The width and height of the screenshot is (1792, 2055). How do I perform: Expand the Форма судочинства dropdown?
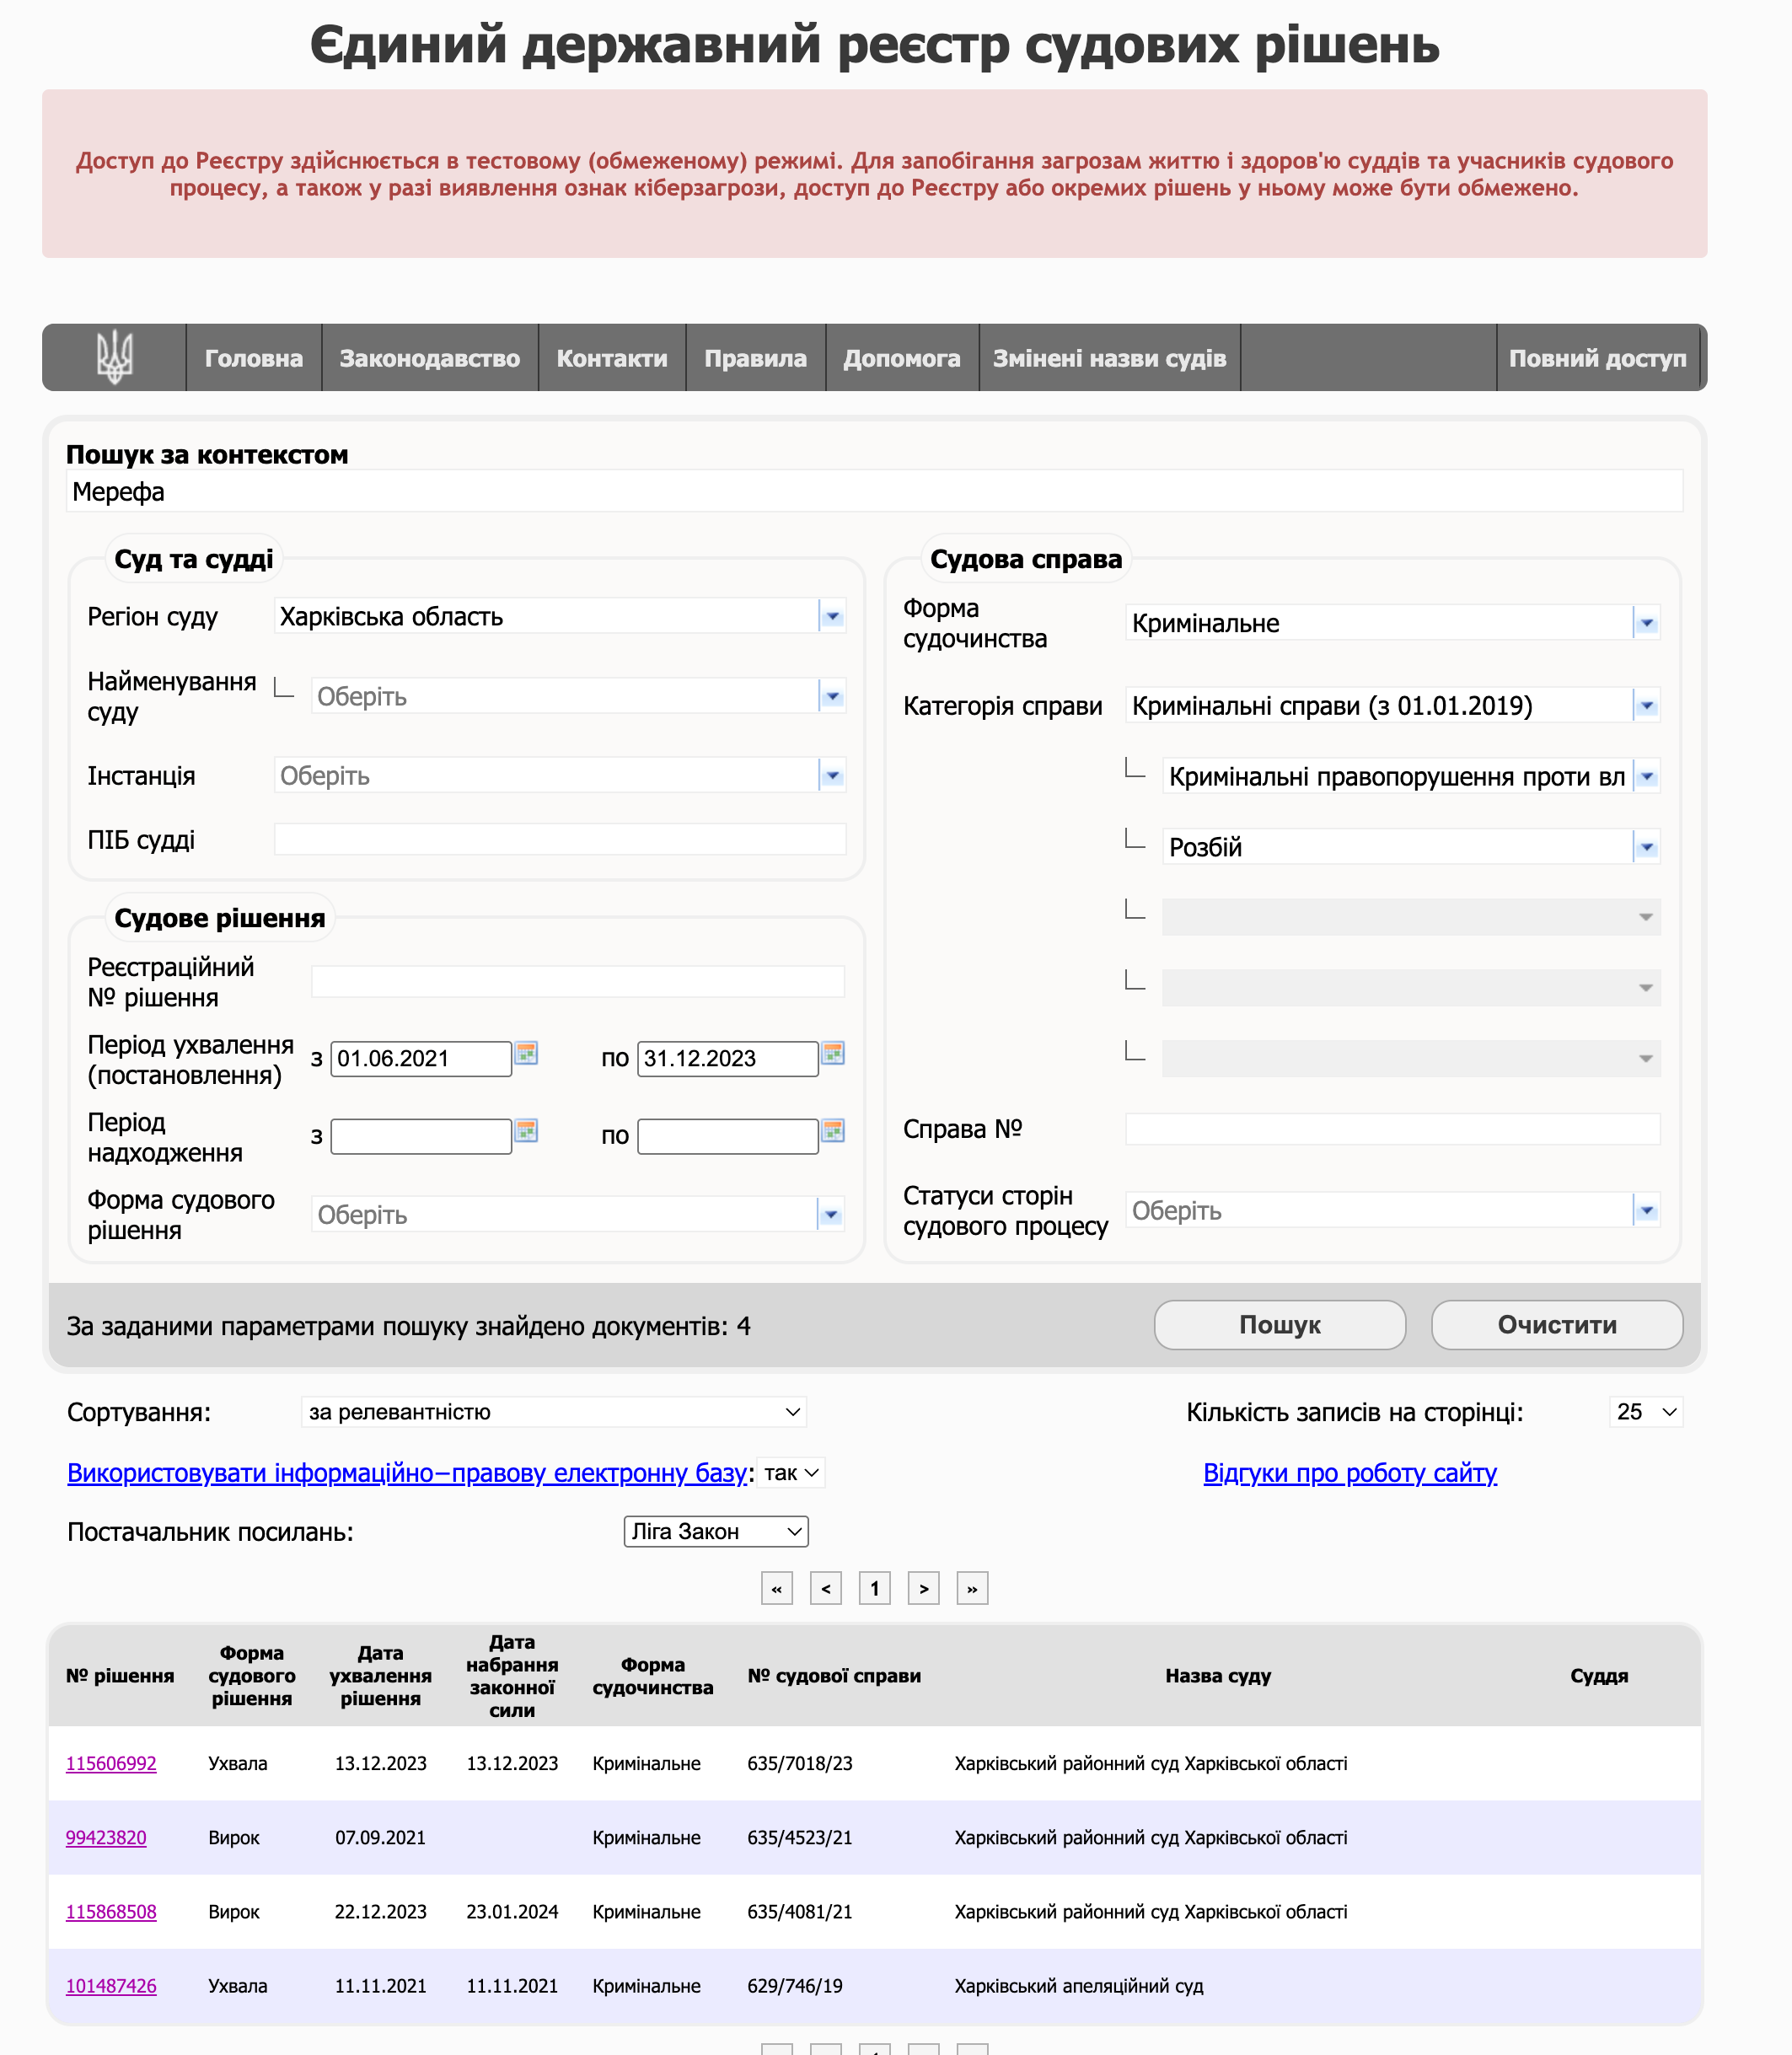click(1647, 623)
